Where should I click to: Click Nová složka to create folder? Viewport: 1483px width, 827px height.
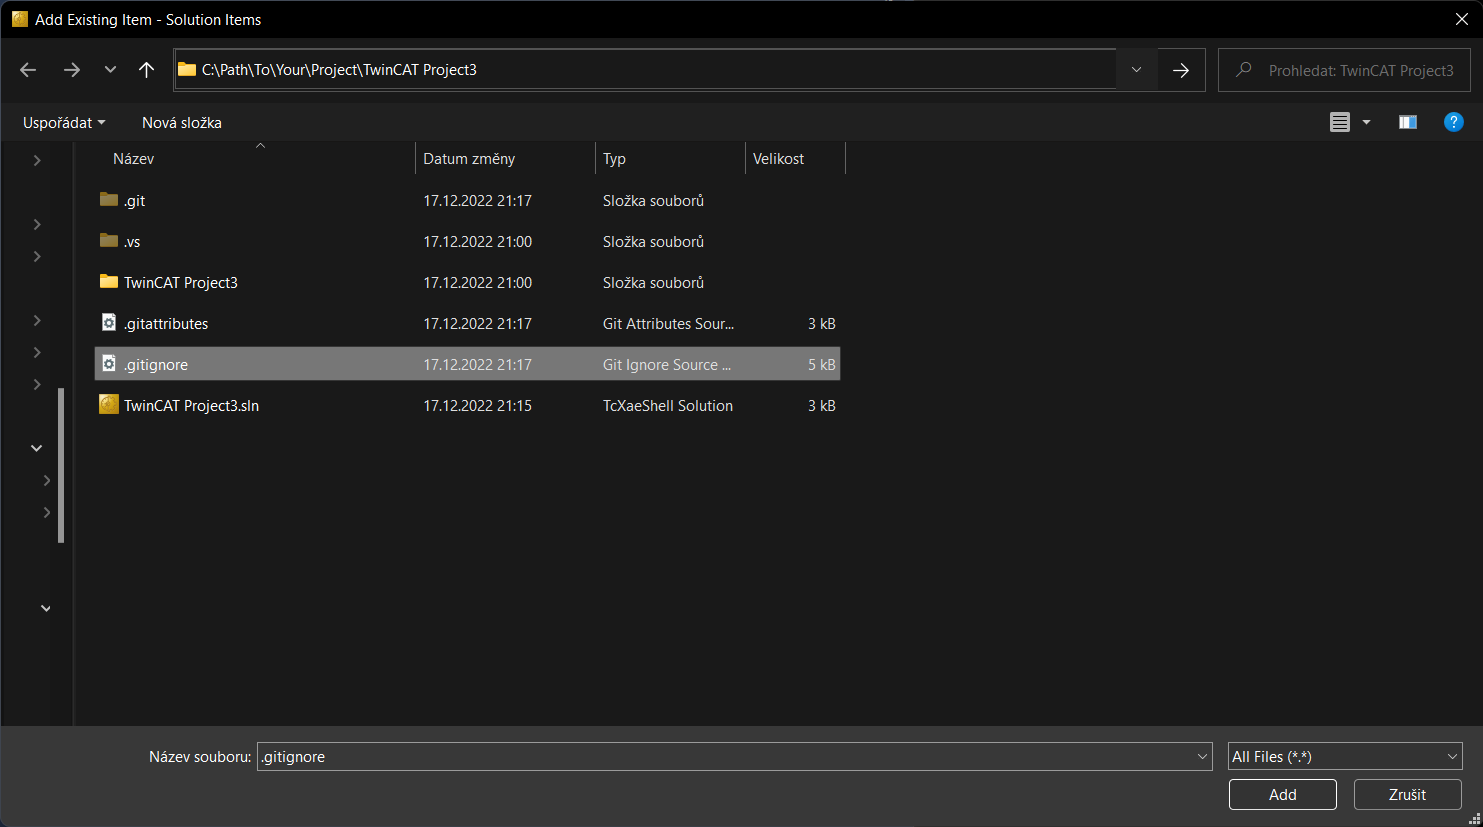pyautogui.click(x=181, y=123)
